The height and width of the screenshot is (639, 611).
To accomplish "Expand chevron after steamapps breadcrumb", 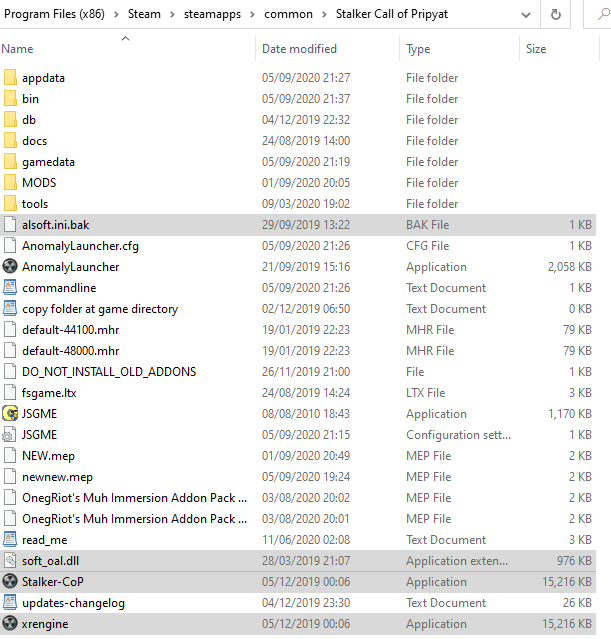I will tap(252, 15).
